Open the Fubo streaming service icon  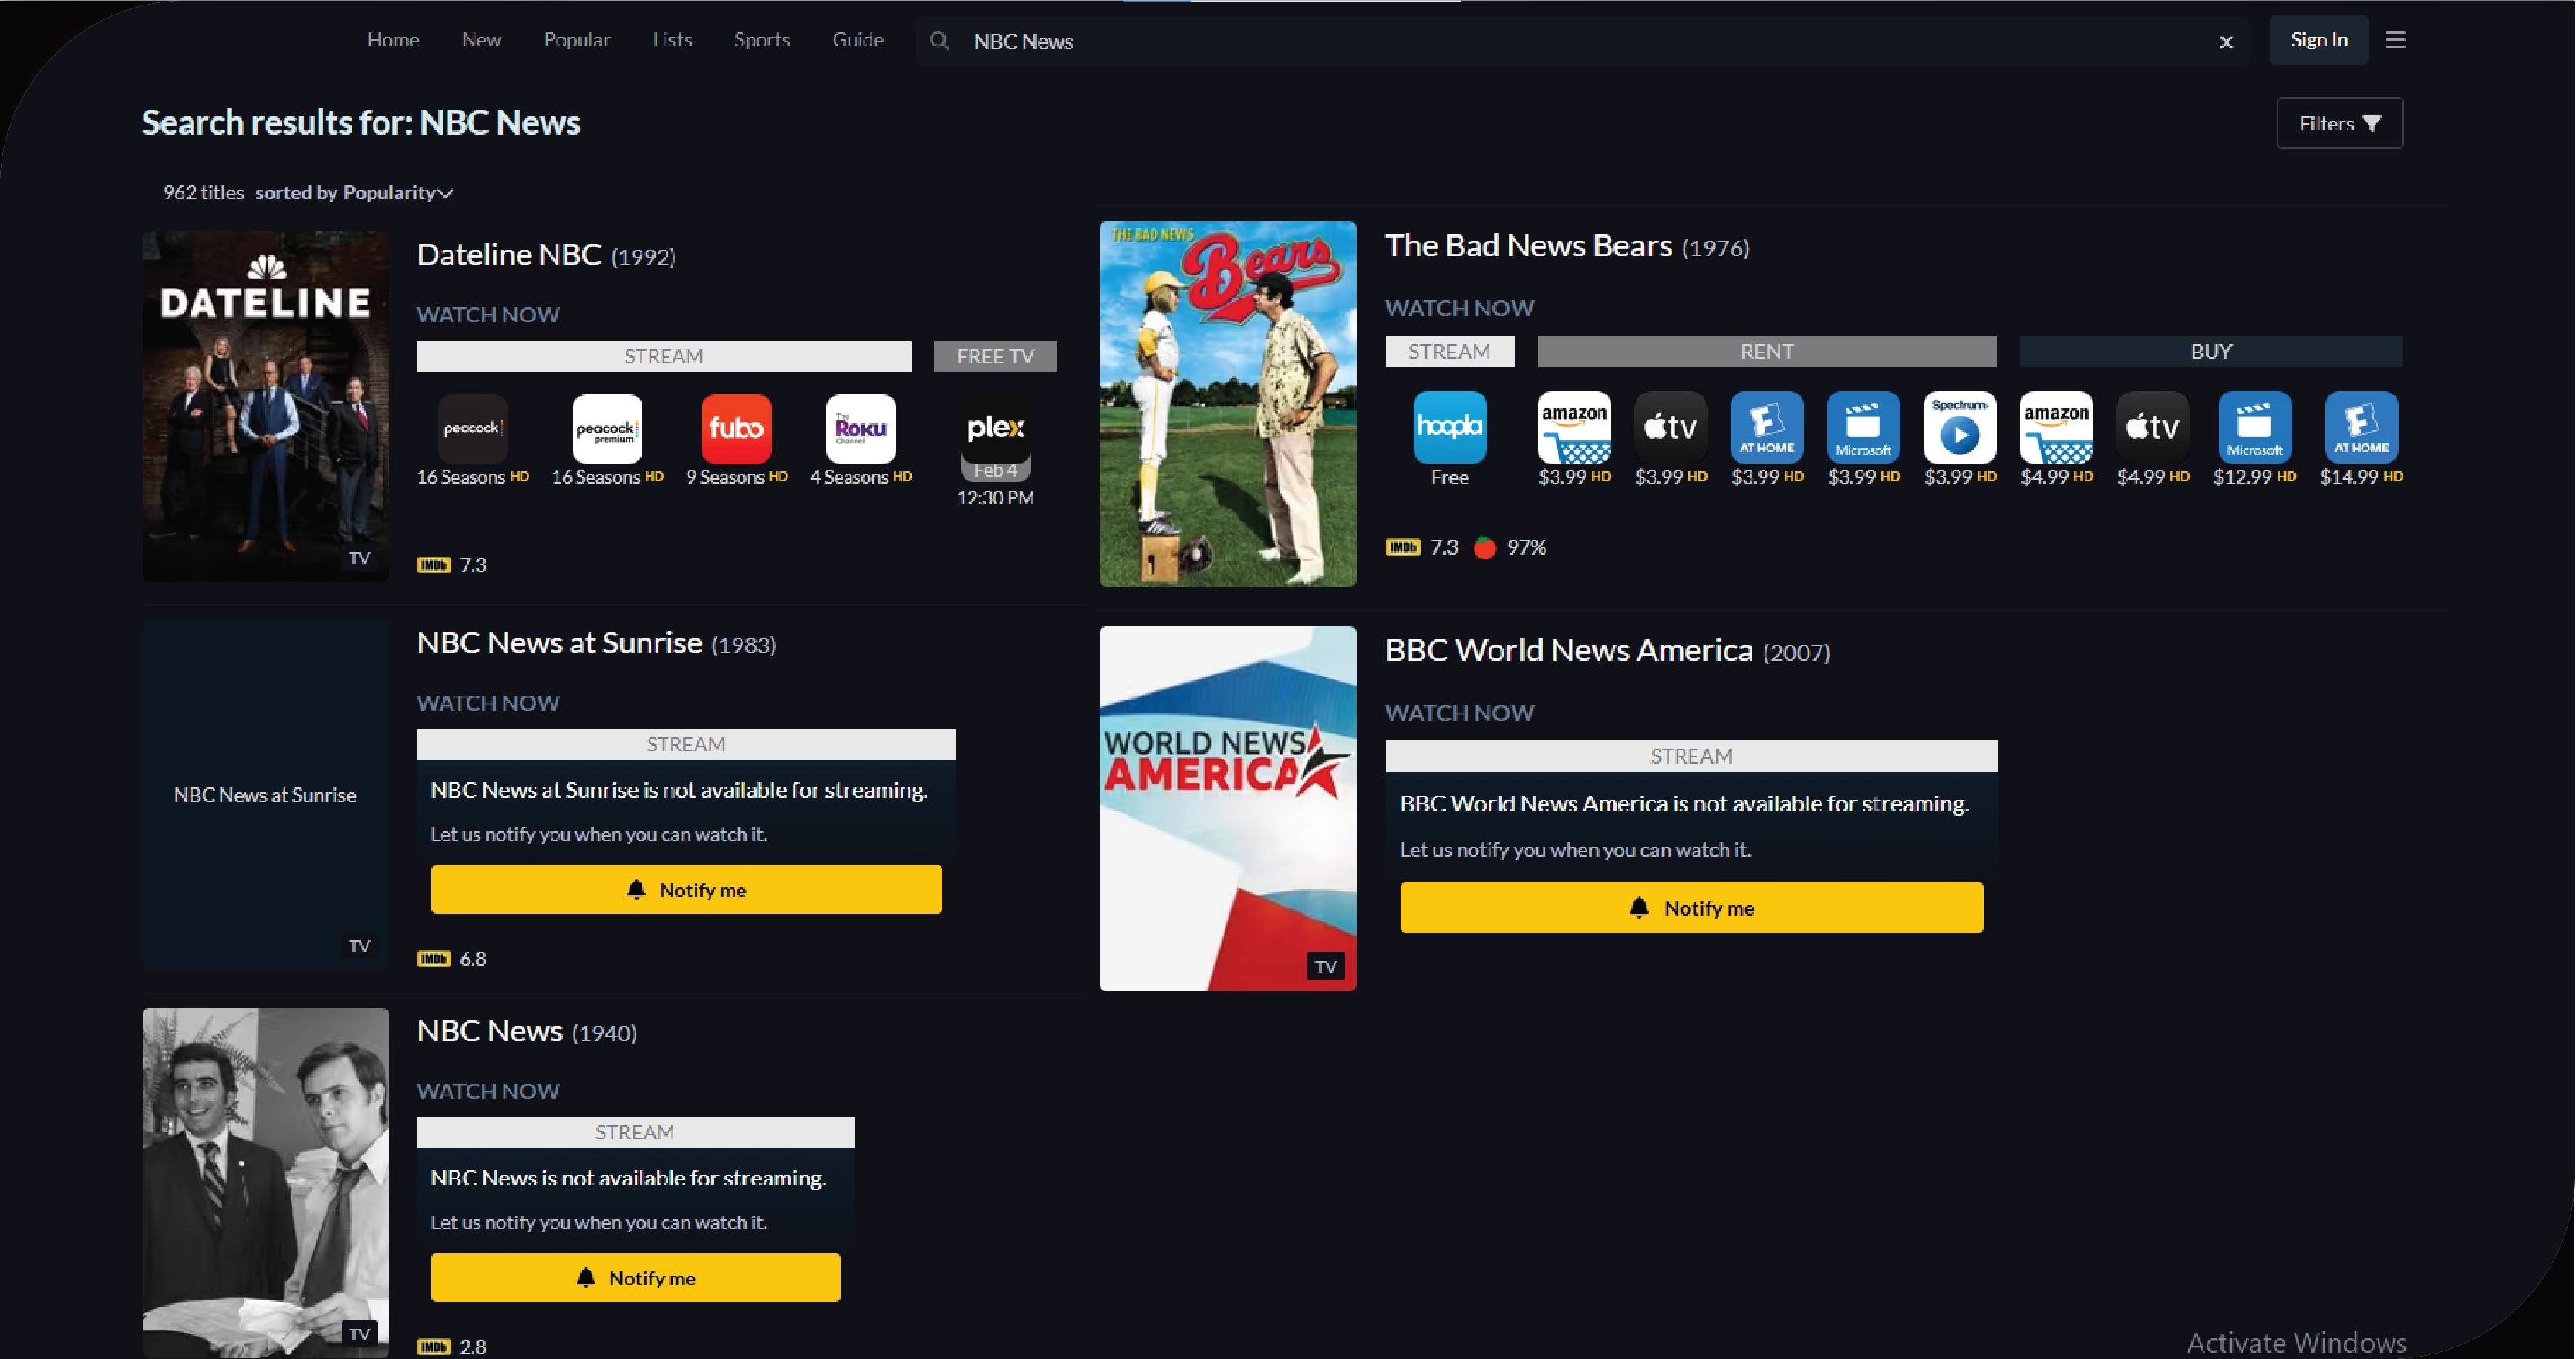point(736,428)
